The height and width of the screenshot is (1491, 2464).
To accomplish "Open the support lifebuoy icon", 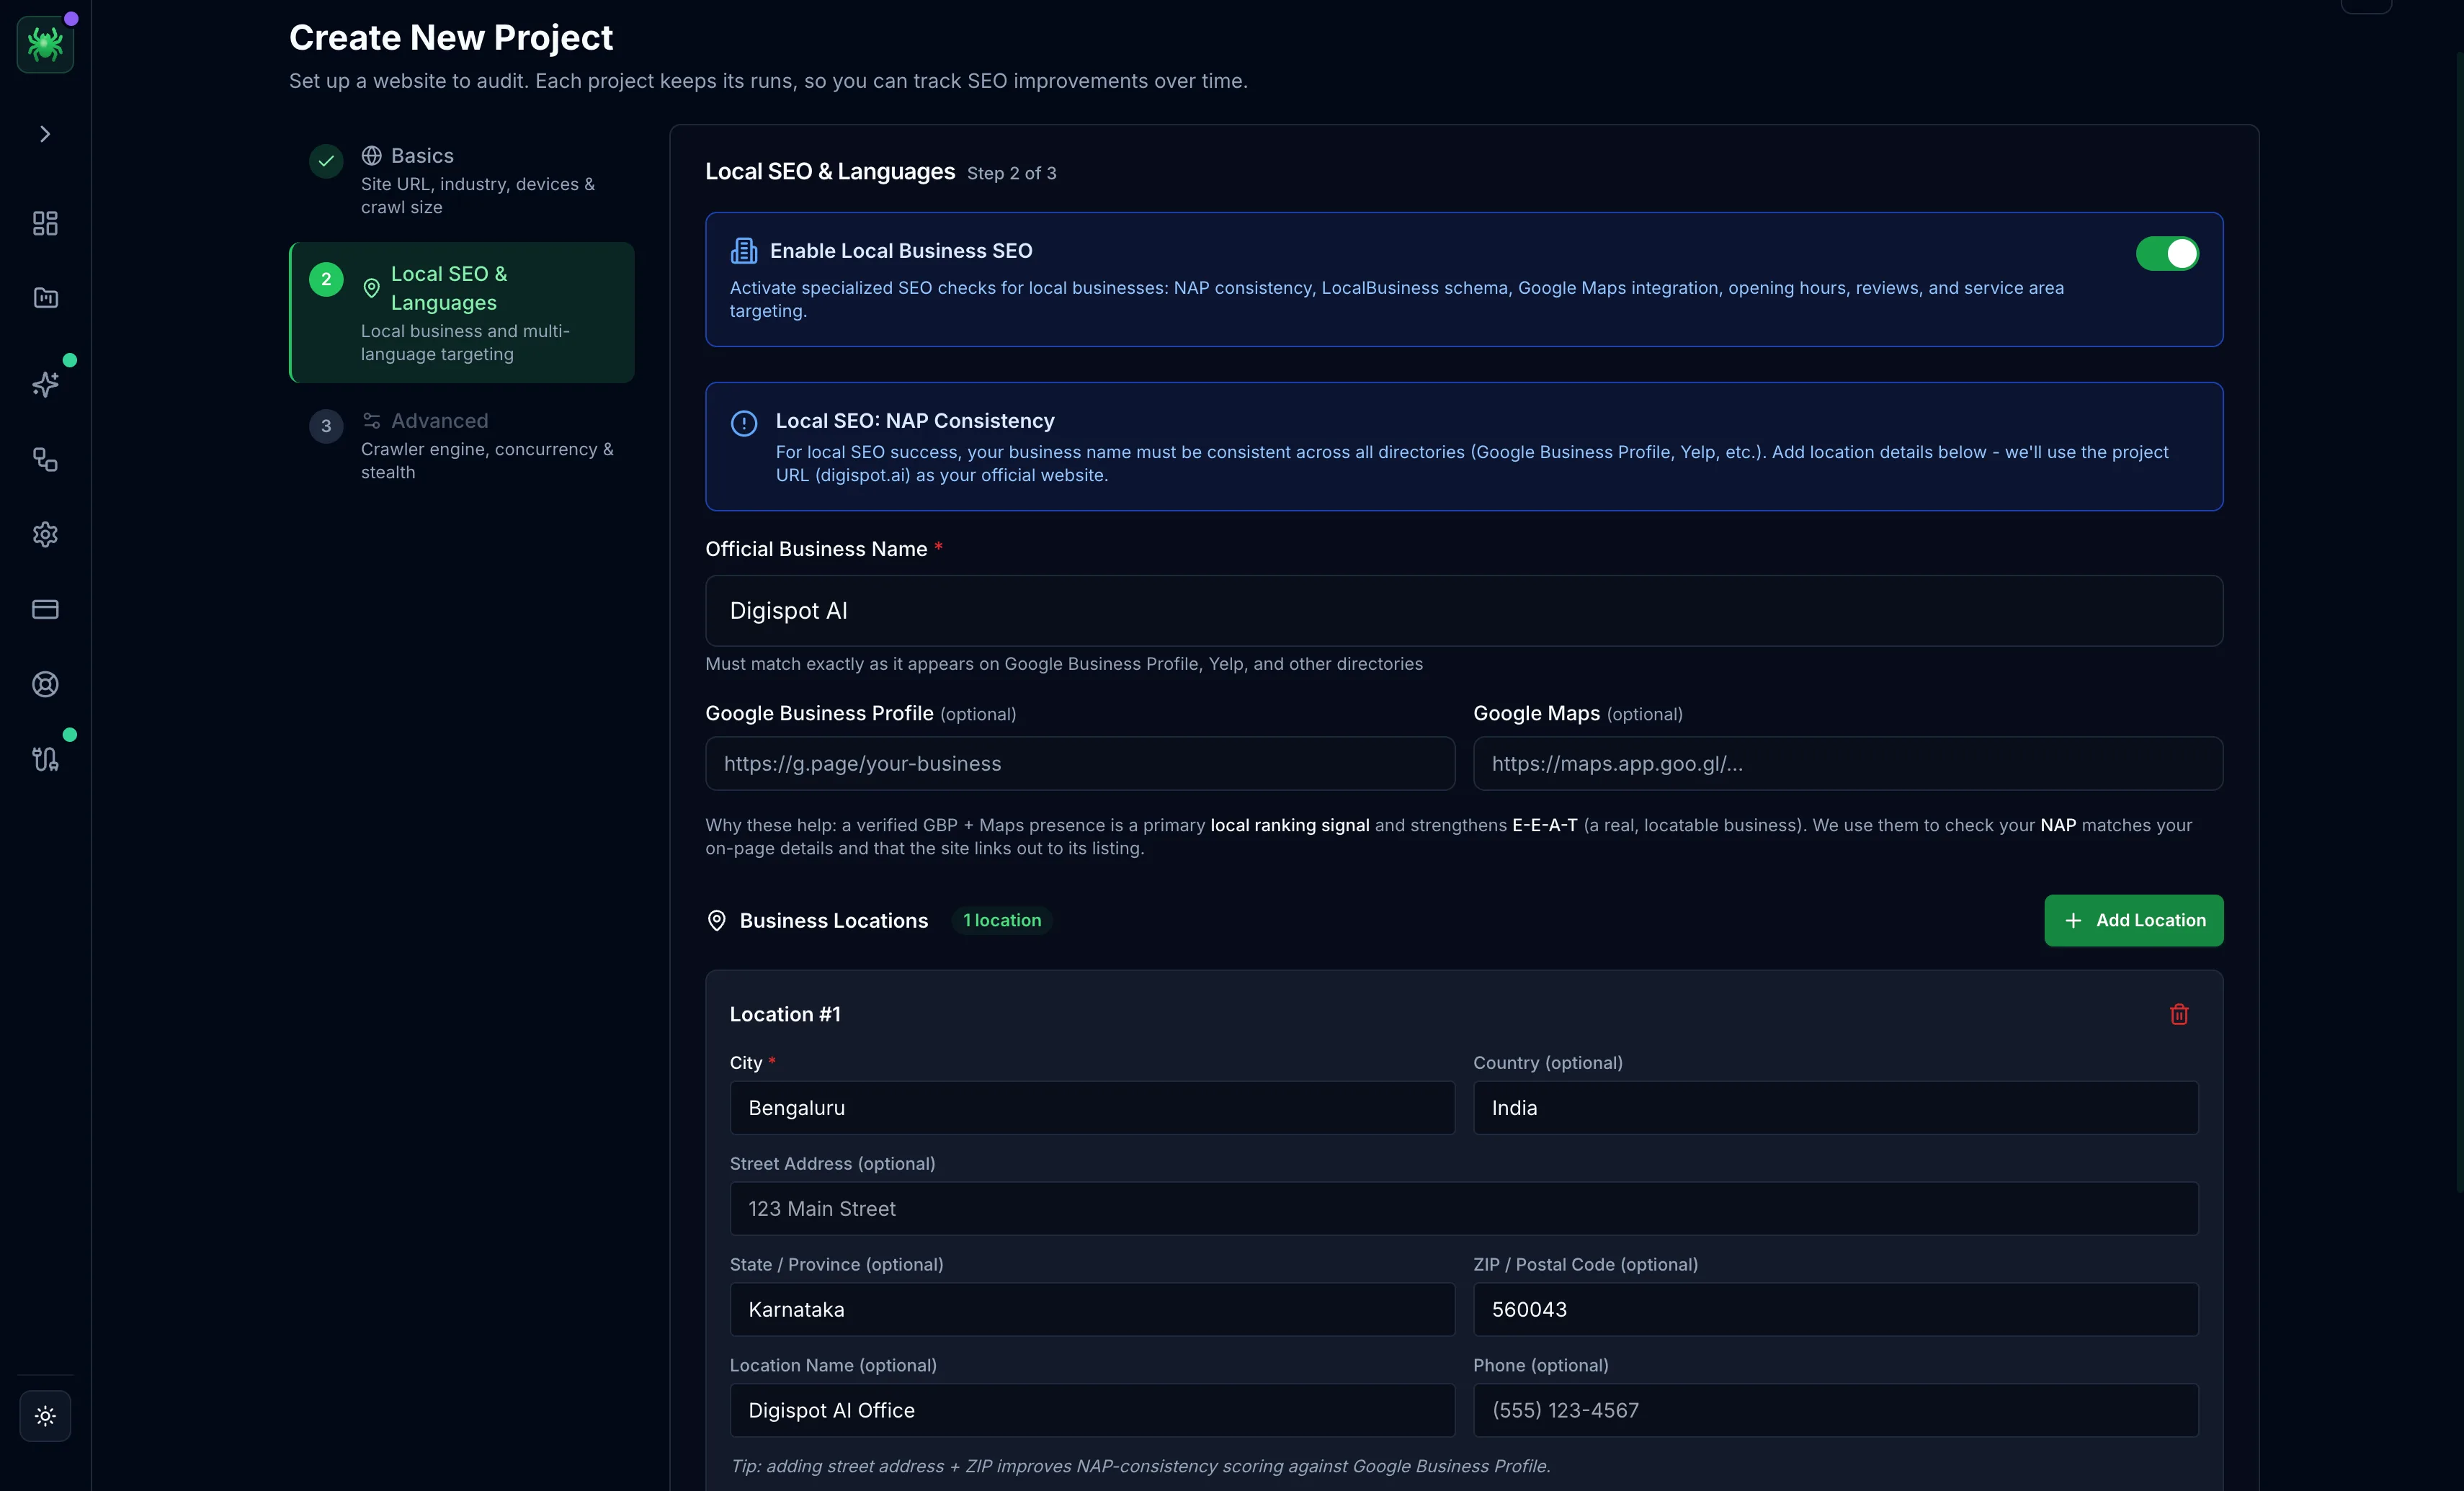I will pos(45,684).
